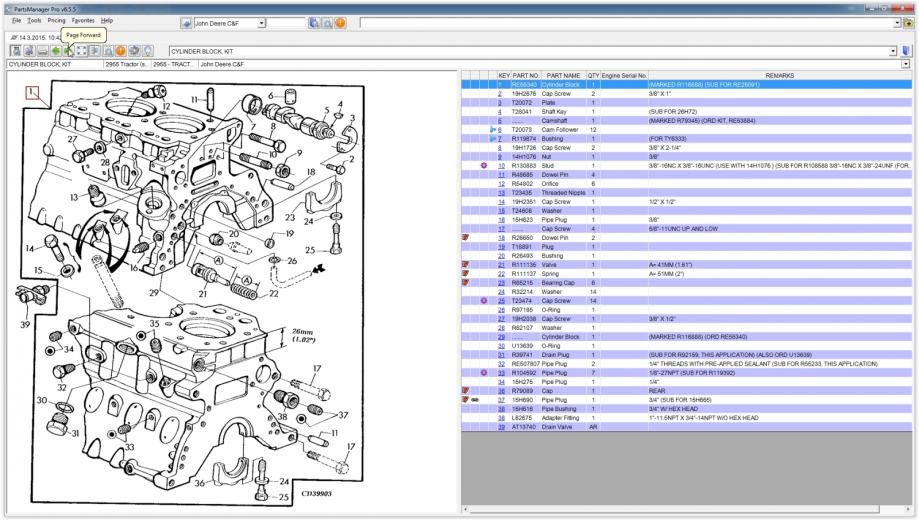Click key link 4 for Shaft Key
Viewport: 919px width, 520px height.
pyautogui.click(x=500, y=112)
